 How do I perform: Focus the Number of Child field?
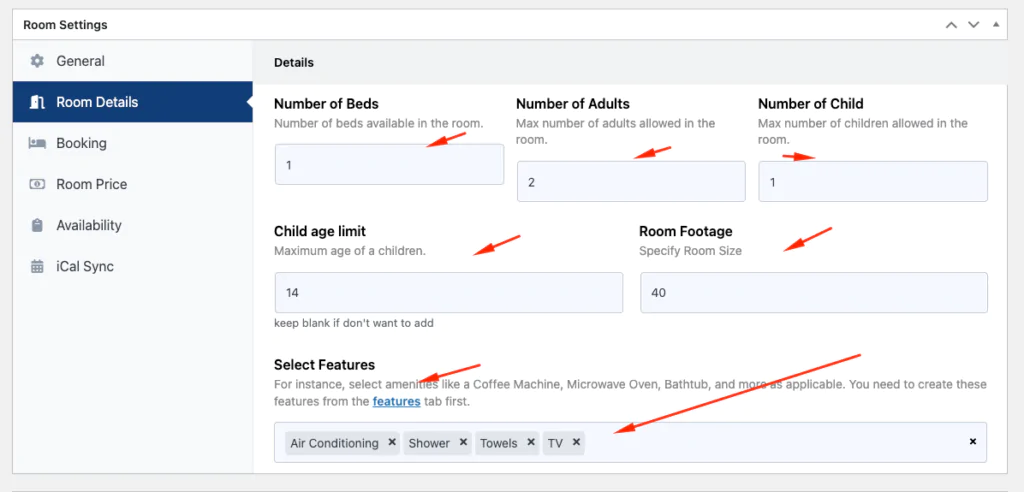coord(872,182)
